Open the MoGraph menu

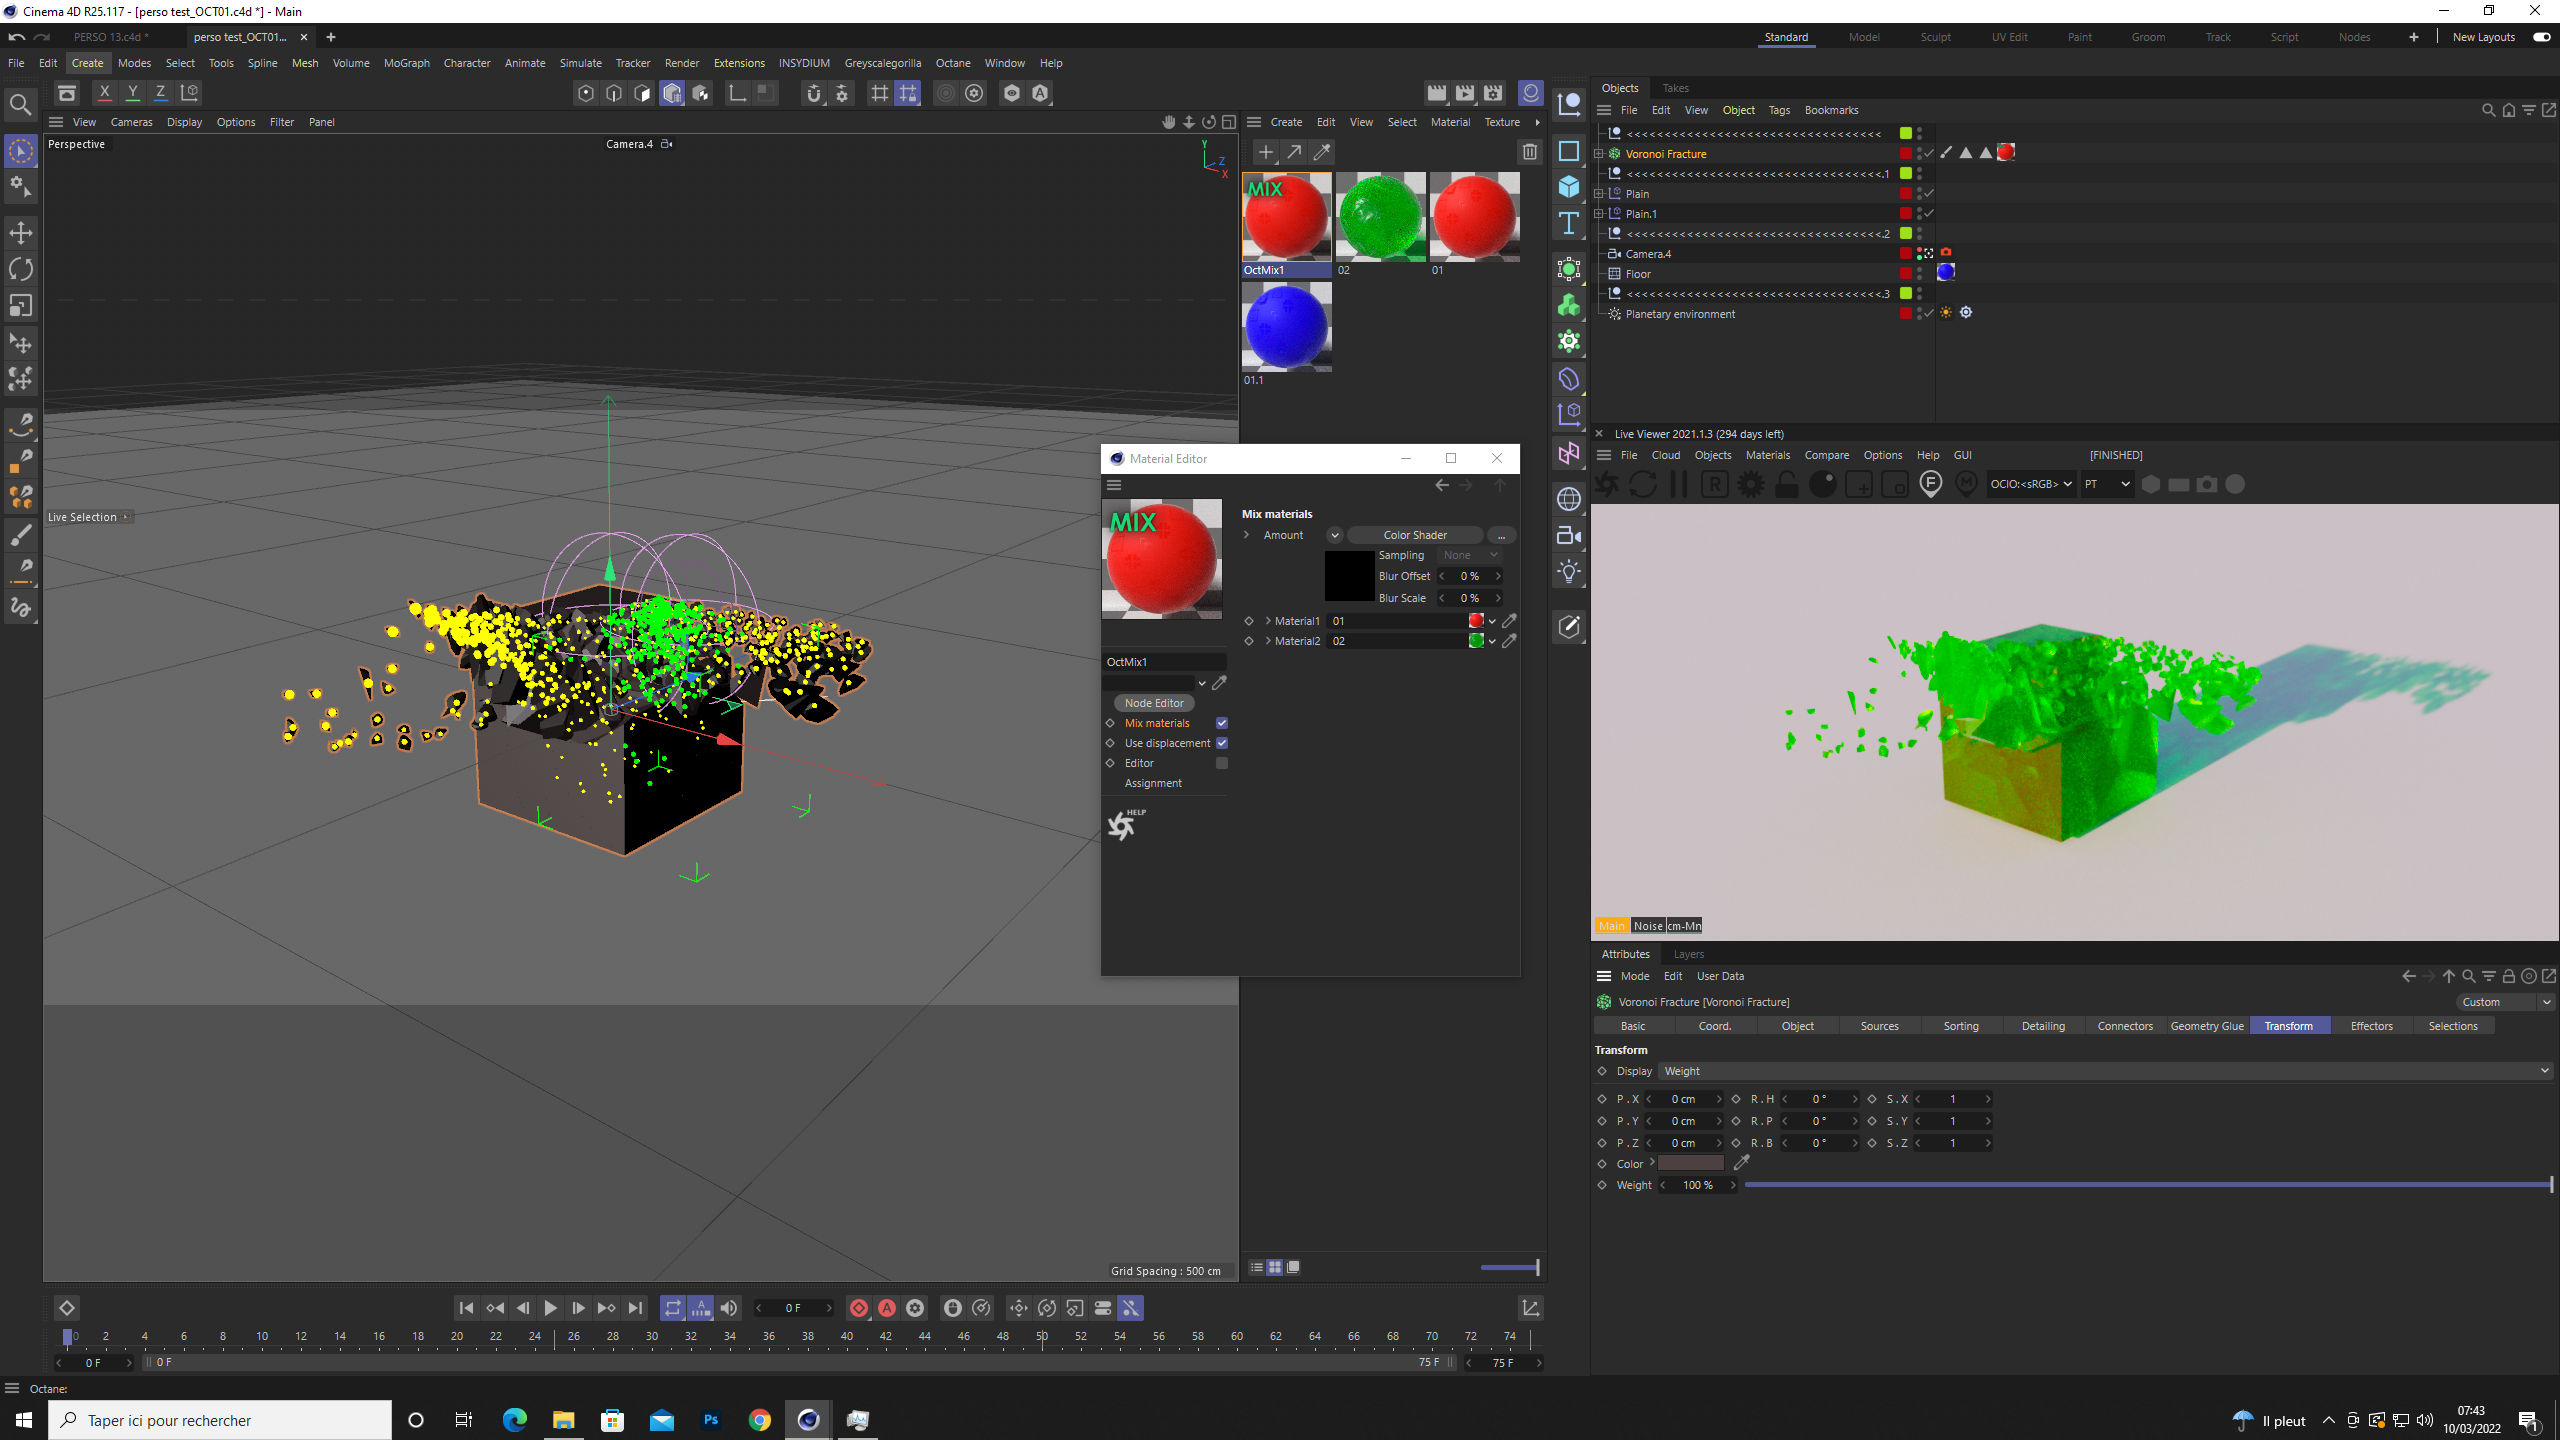[406, 63]
